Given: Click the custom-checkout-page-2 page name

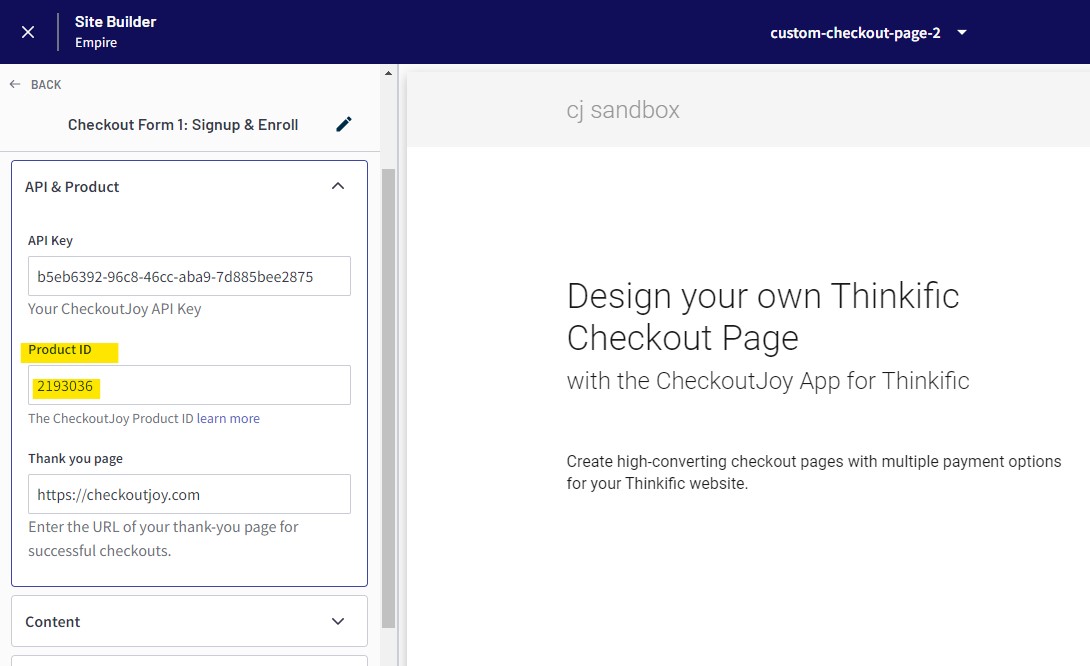Looking at the screenshot, I should pos(855,33).
